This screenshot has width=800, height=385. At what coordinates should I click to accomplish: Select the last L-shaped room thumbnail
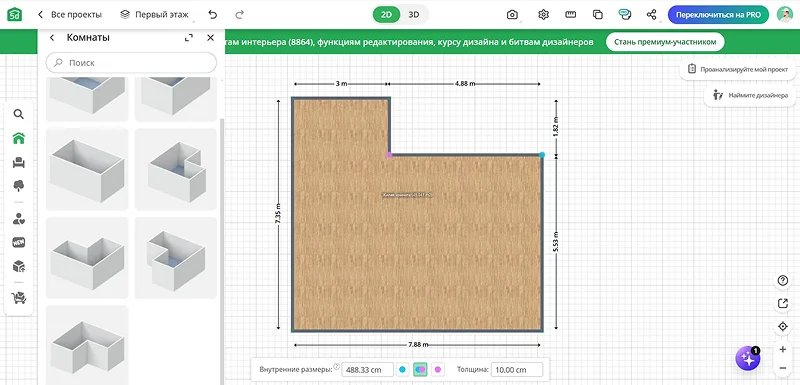pyautogui.click(x=87, y=345)
